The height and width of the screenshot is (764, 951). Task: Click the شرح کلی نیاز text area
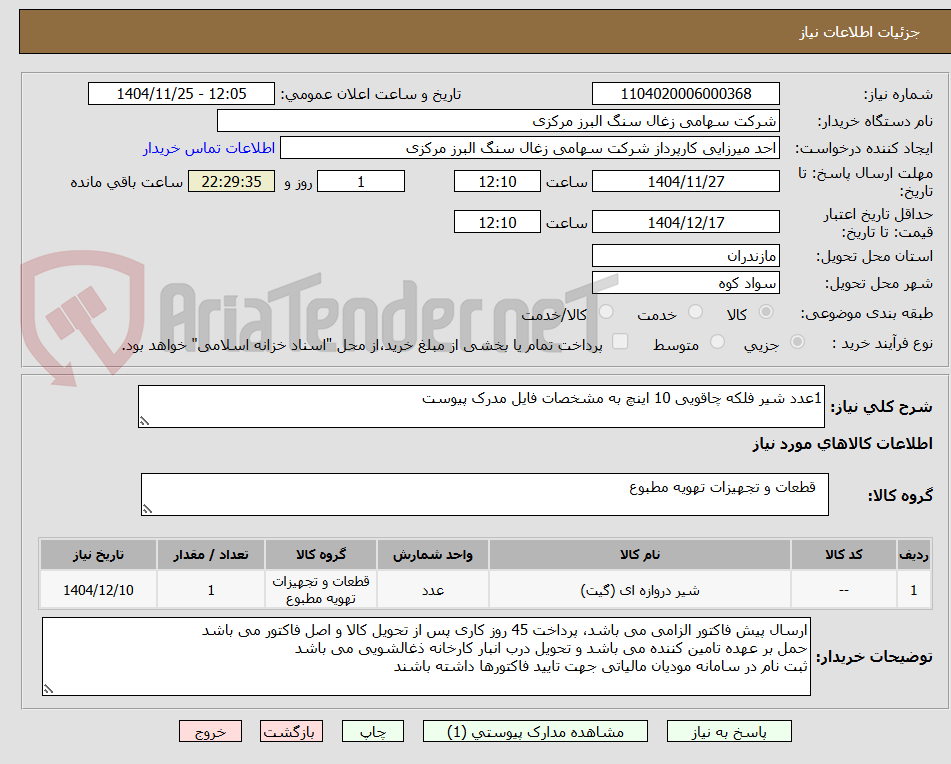[481, 406]
